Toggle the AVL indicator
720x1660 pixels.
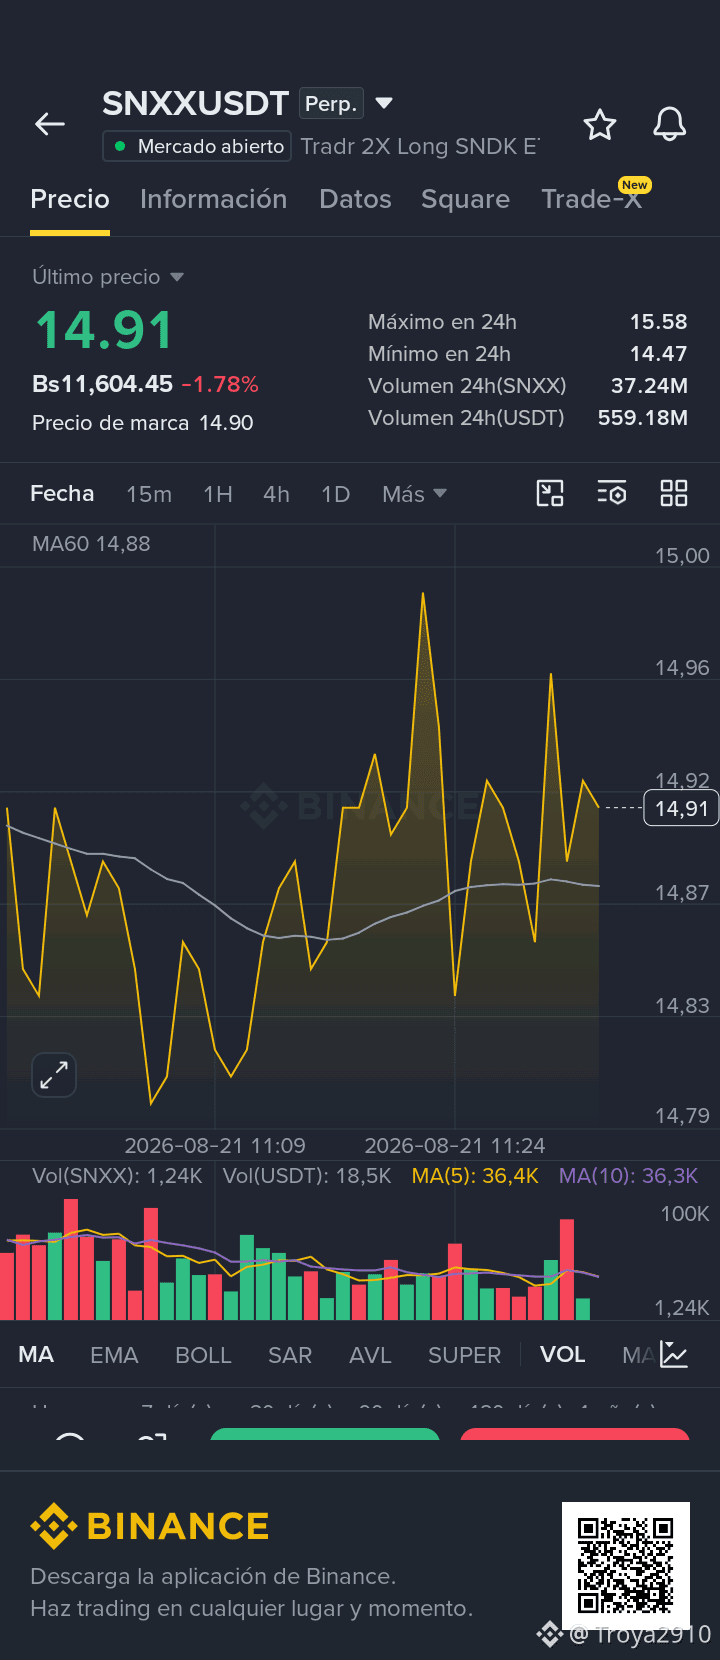(370, 1355)
